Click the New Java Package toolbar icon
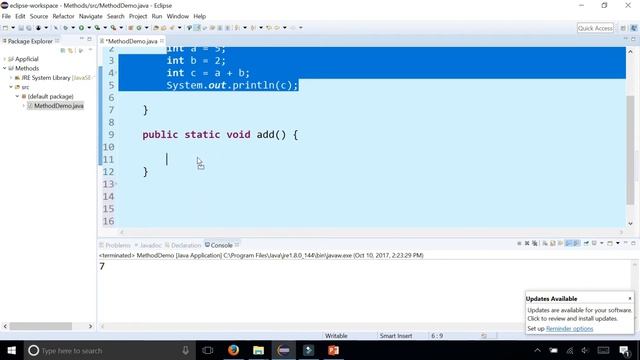 click(131, 28)
